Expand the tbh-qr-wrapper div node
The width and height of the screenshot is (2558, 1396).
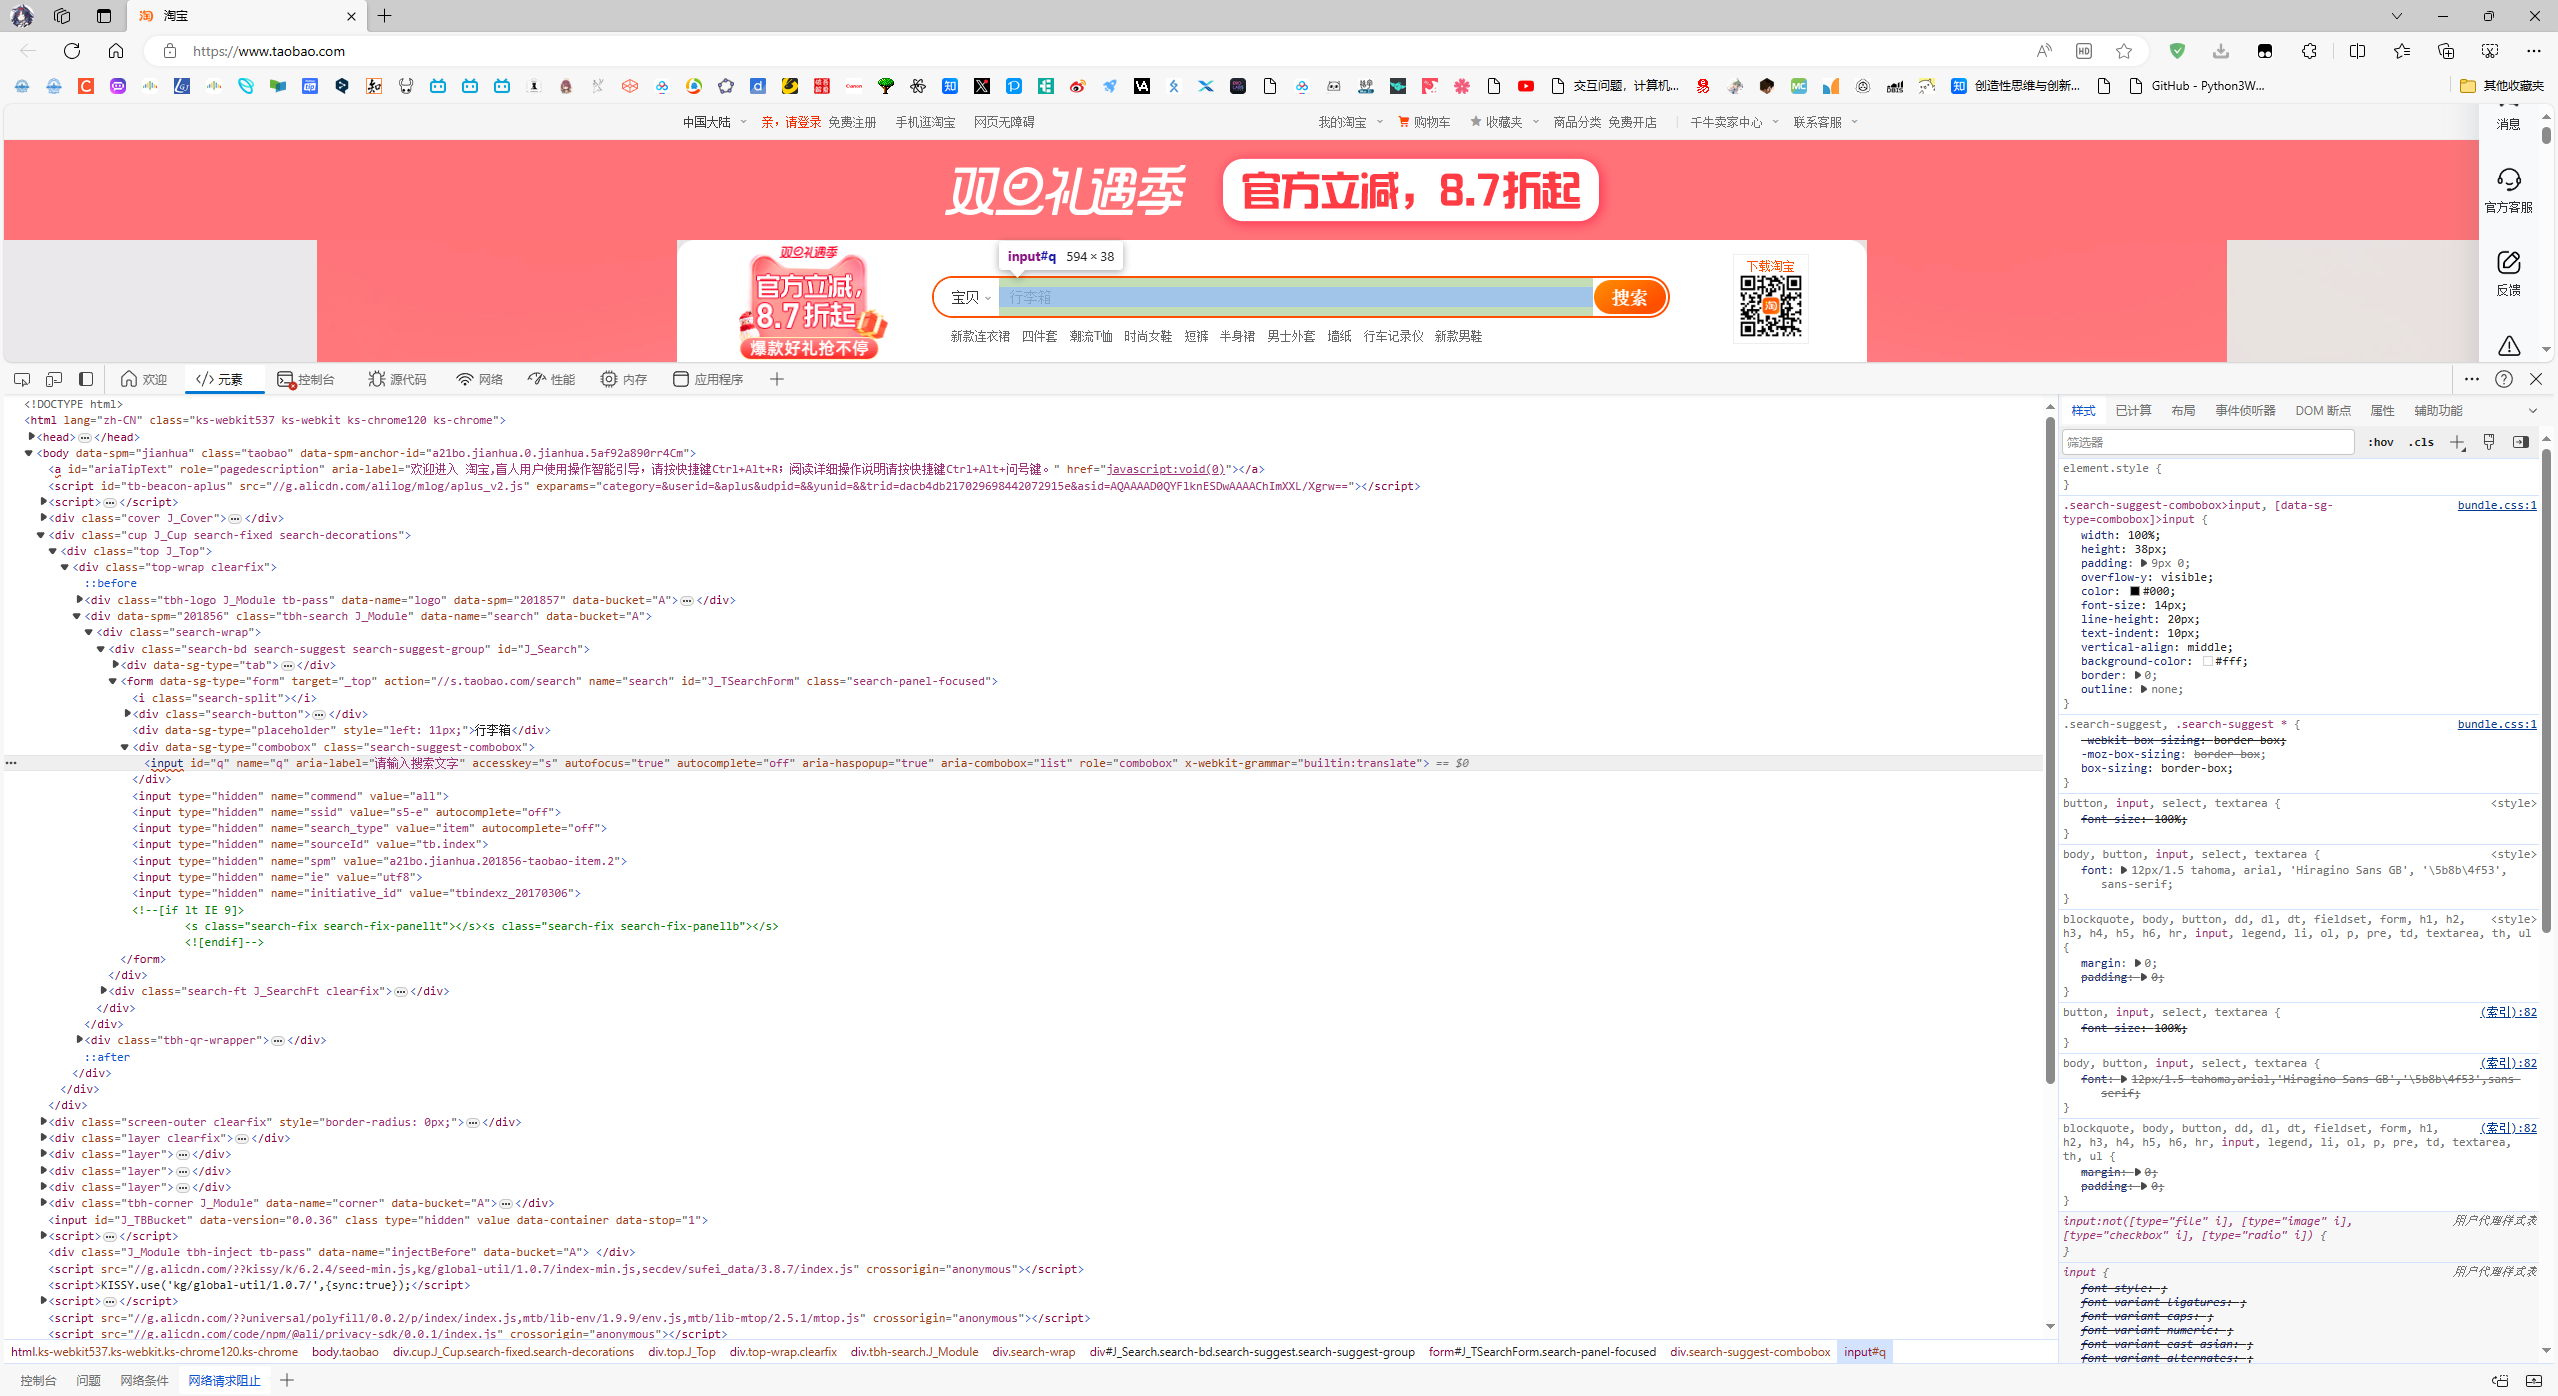coord(79,1040)
